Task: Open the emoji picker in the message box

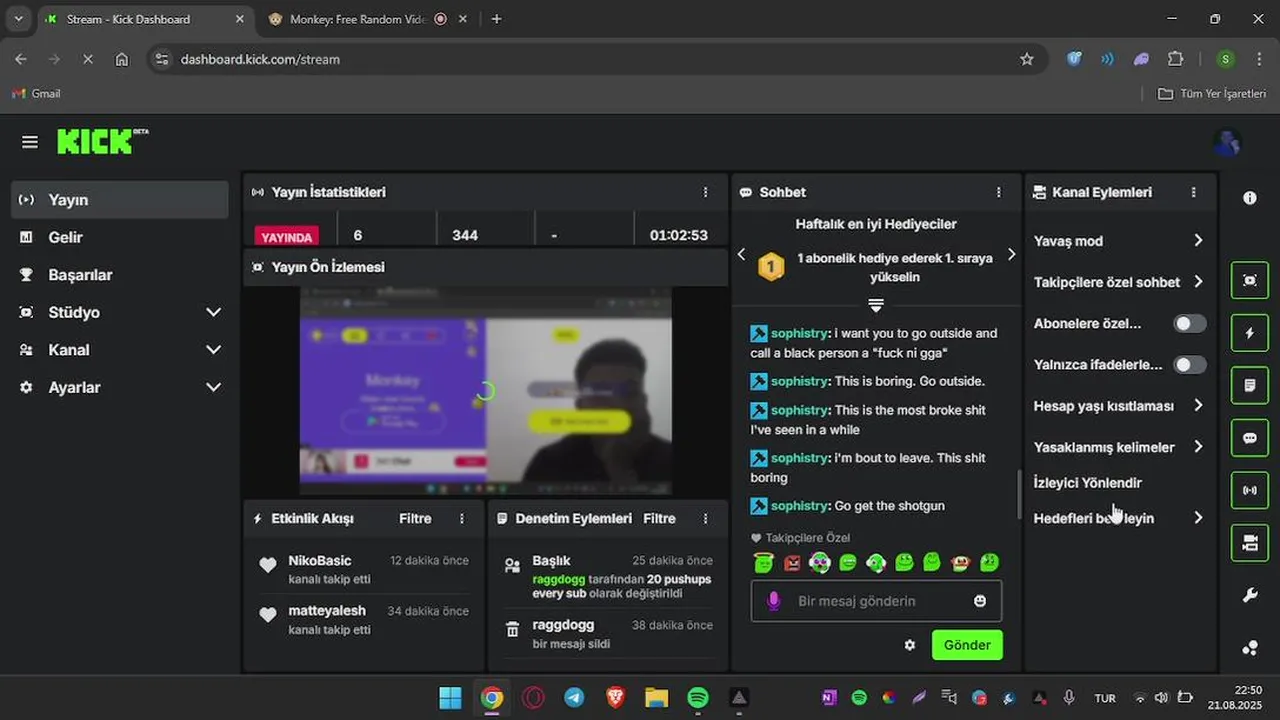Action: 980,601
